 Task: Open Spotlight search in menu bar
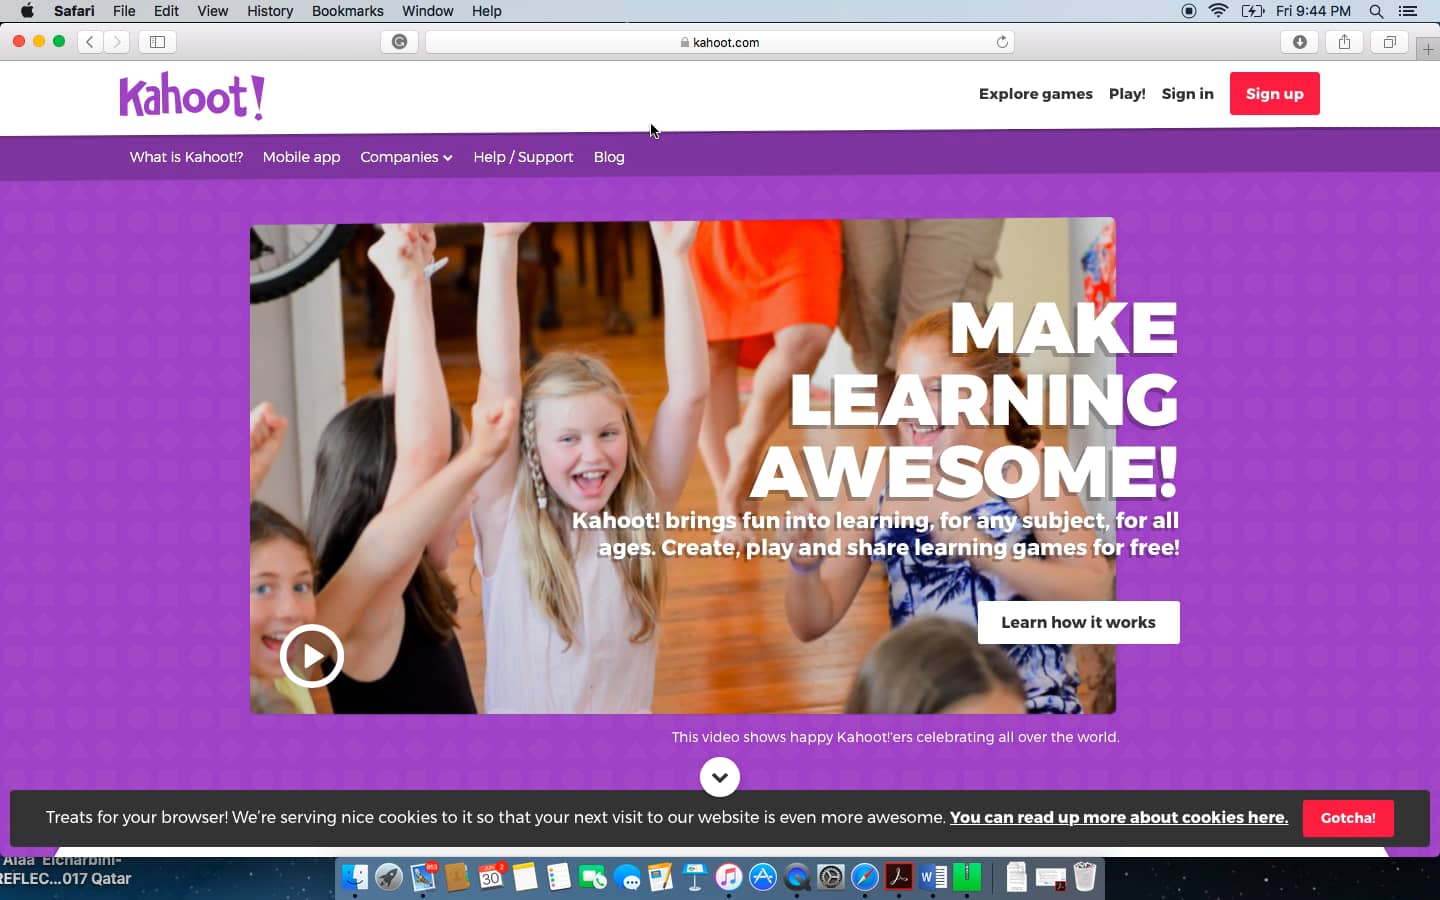pos(1376,11)
